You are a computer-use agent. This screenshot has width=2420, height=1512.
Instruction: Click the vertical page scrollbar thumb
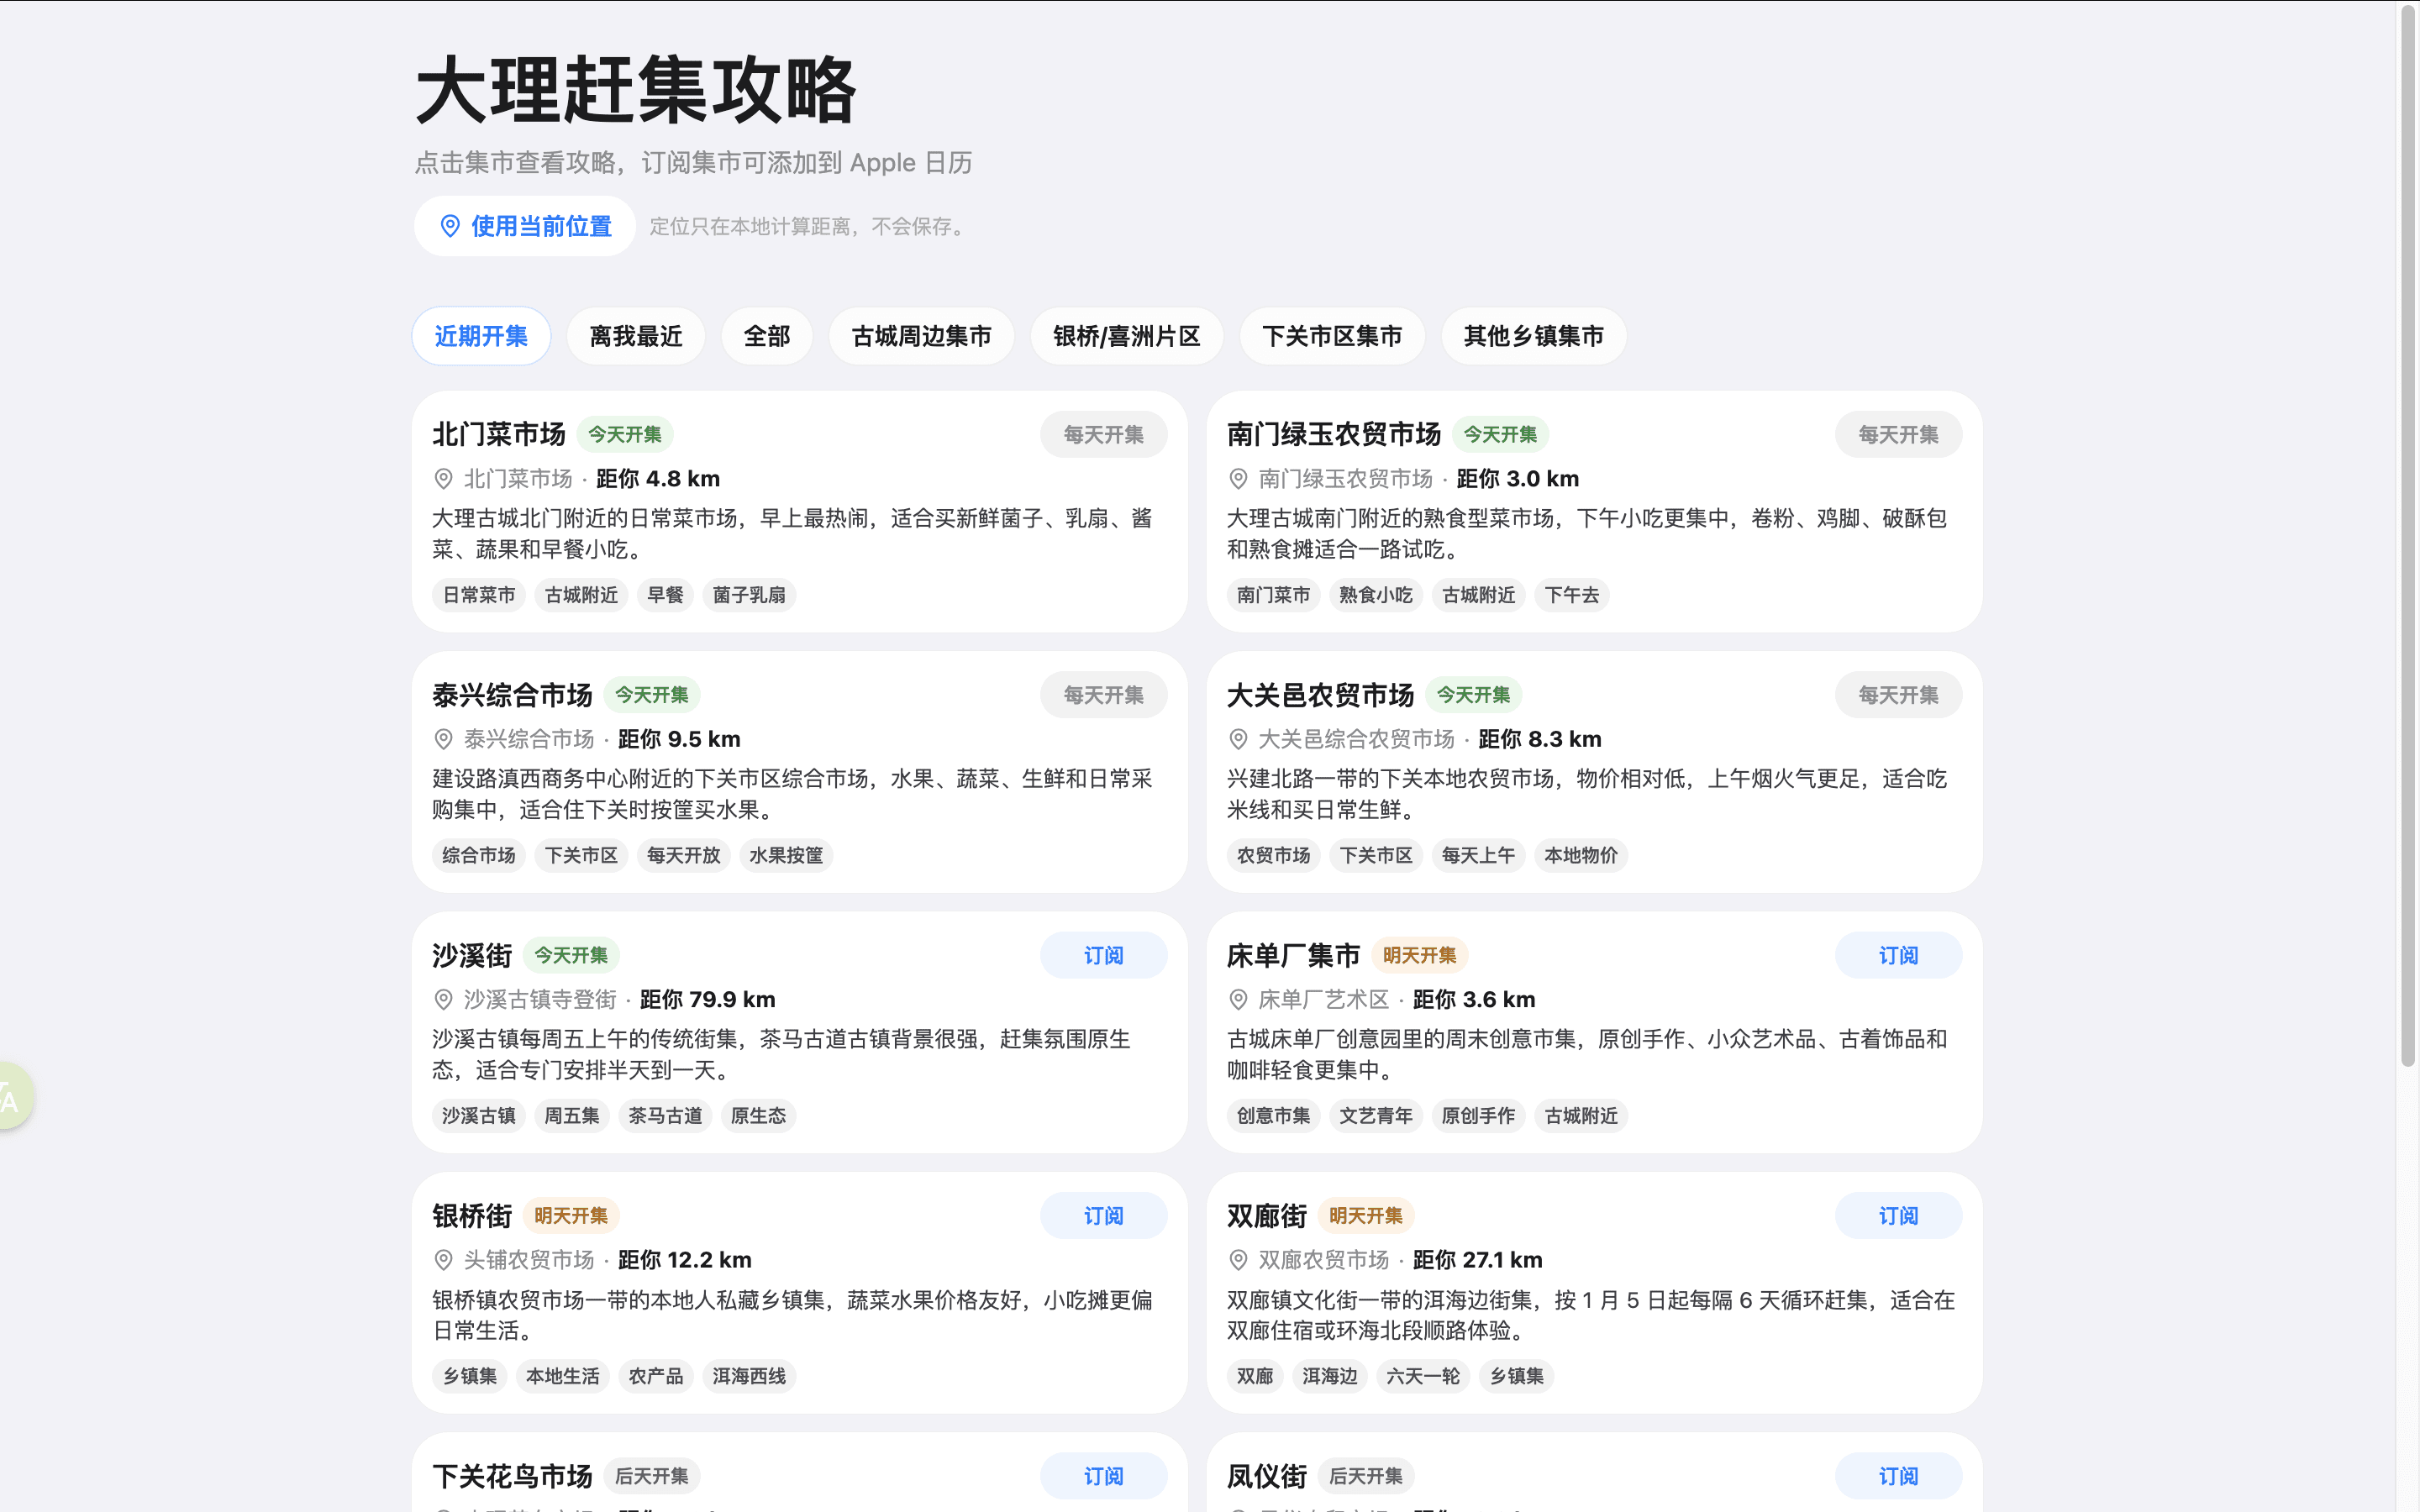pyautogui.click(x=2408, y=535)
